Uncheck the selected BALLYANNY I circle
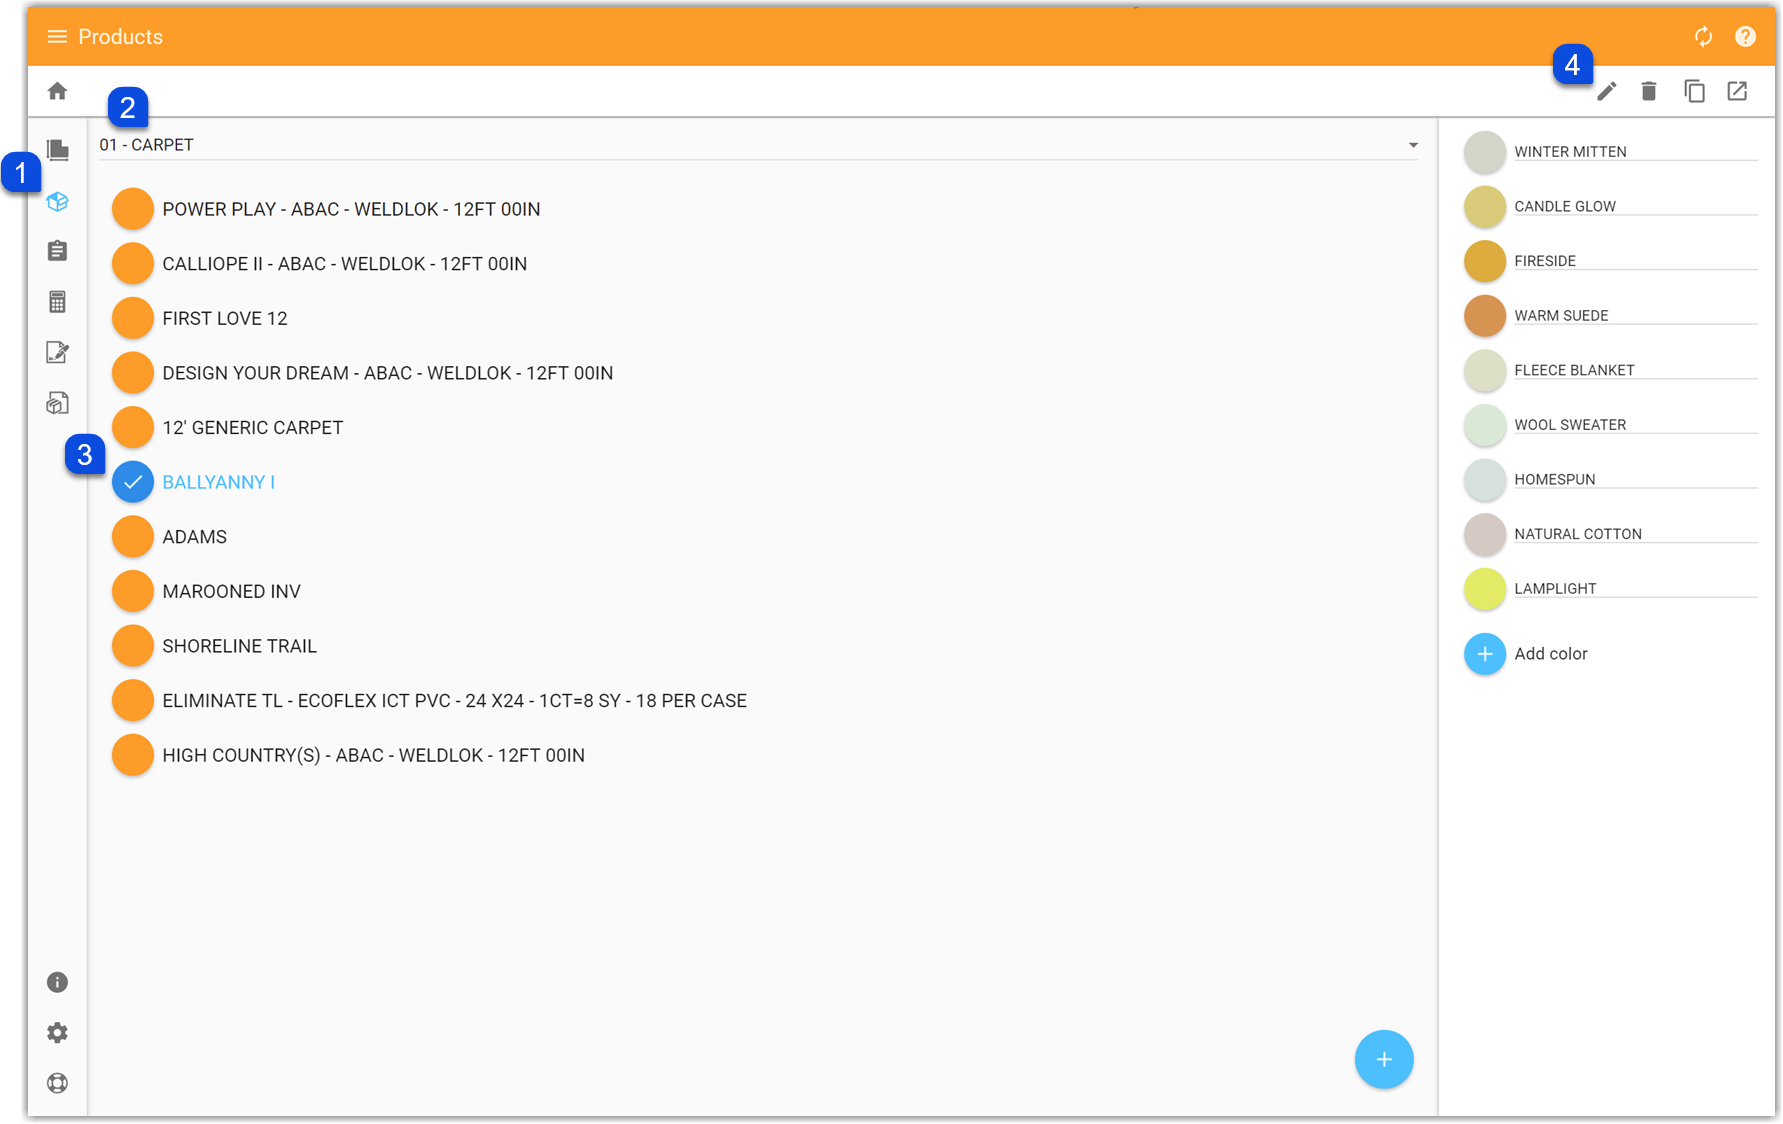1783x1124 pixels. (133, 482)
